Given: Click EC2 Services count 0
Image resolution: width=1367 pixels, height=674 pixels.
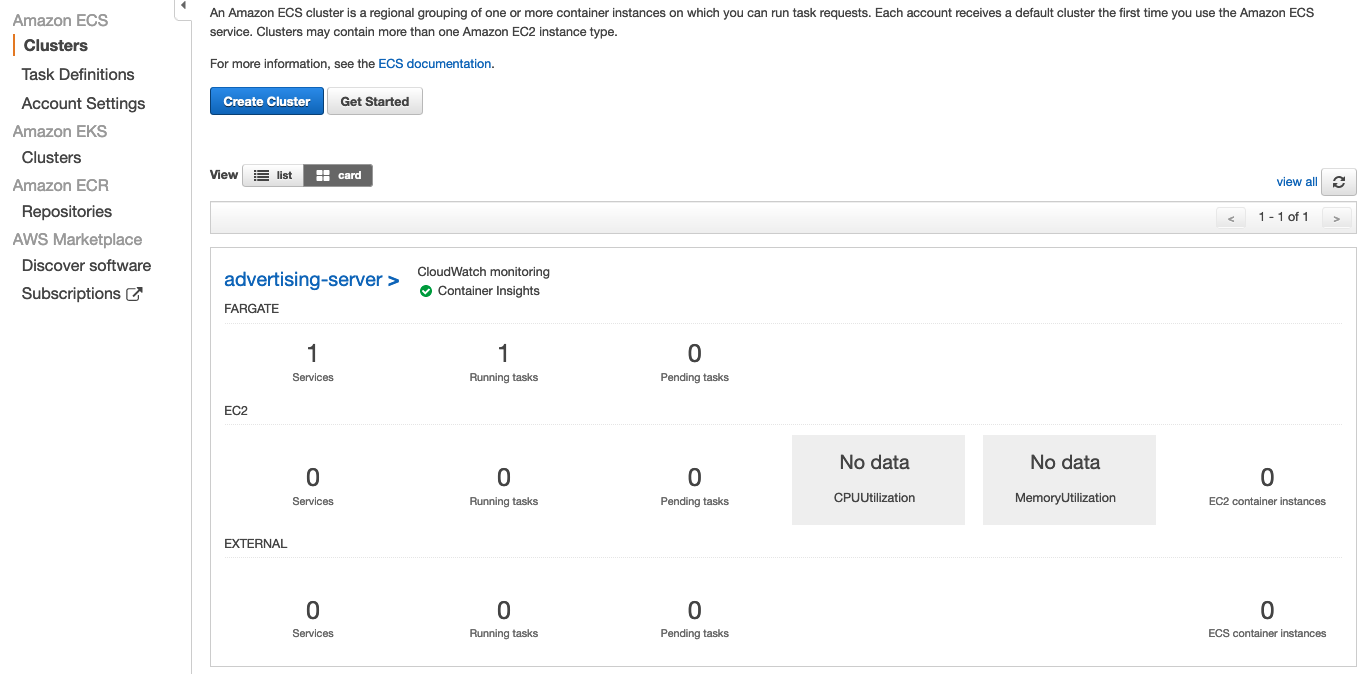Looking at the screenshot, I should coord(313,477).
